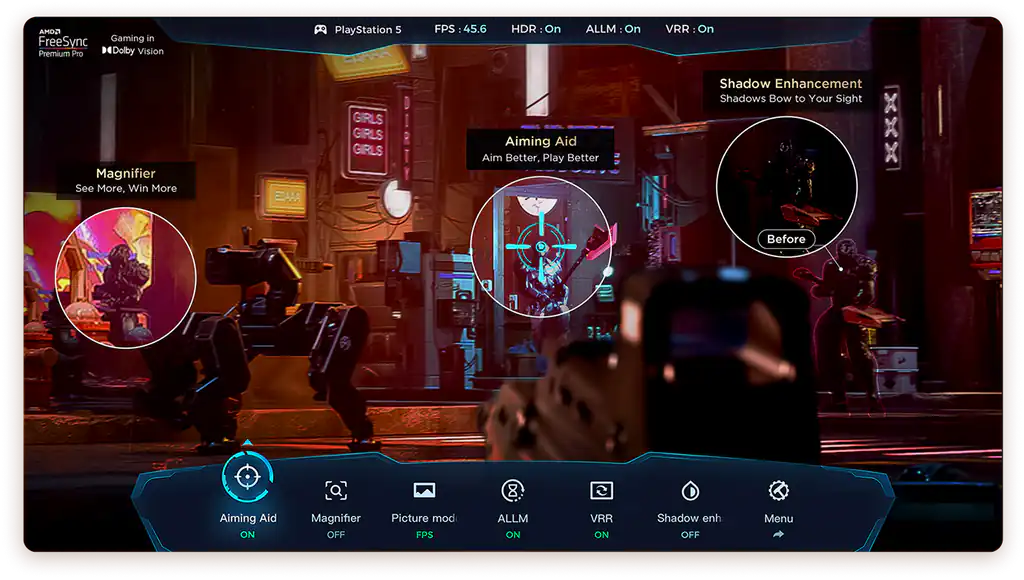Screen dimensions: 1024x580
Task: Click the 'Shadows Bow to Your Sight' caption
Action: (791, 99)
